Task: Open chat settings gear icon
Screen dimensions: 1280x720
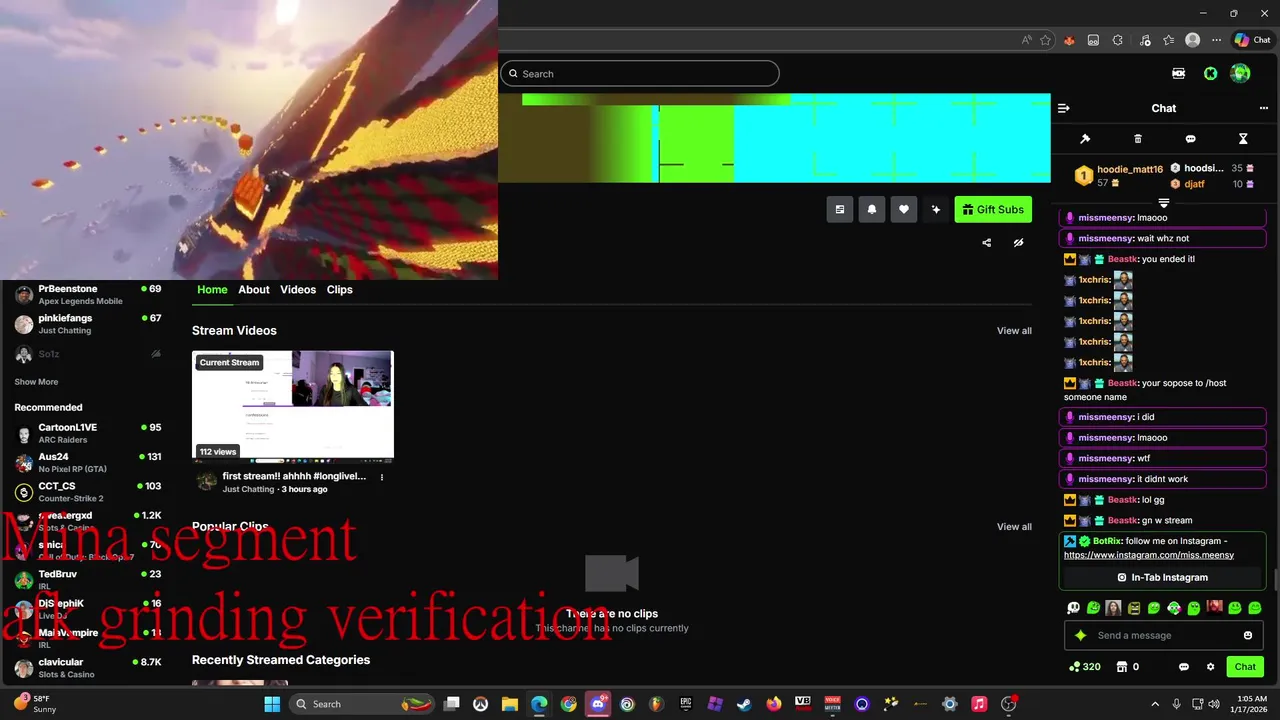Action: pyautogui.click(x=1210, y=667)
